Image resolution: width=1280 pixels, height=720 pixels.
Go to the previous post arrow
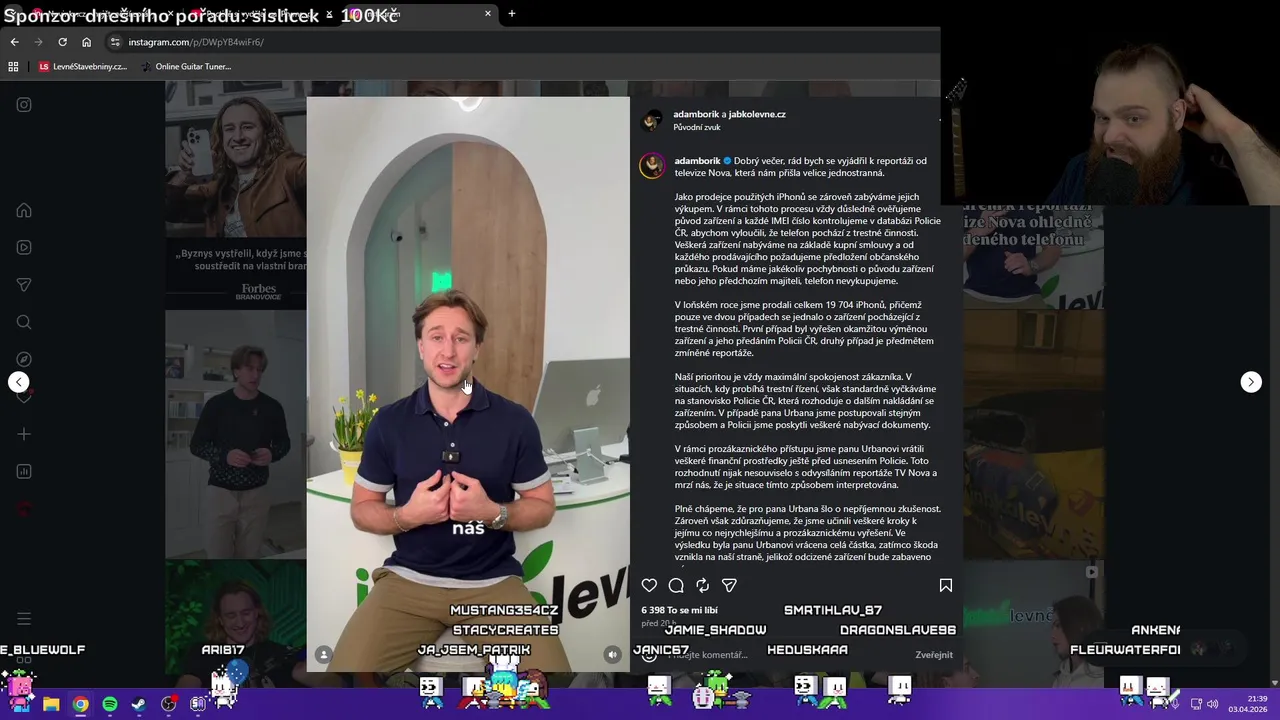19,382
